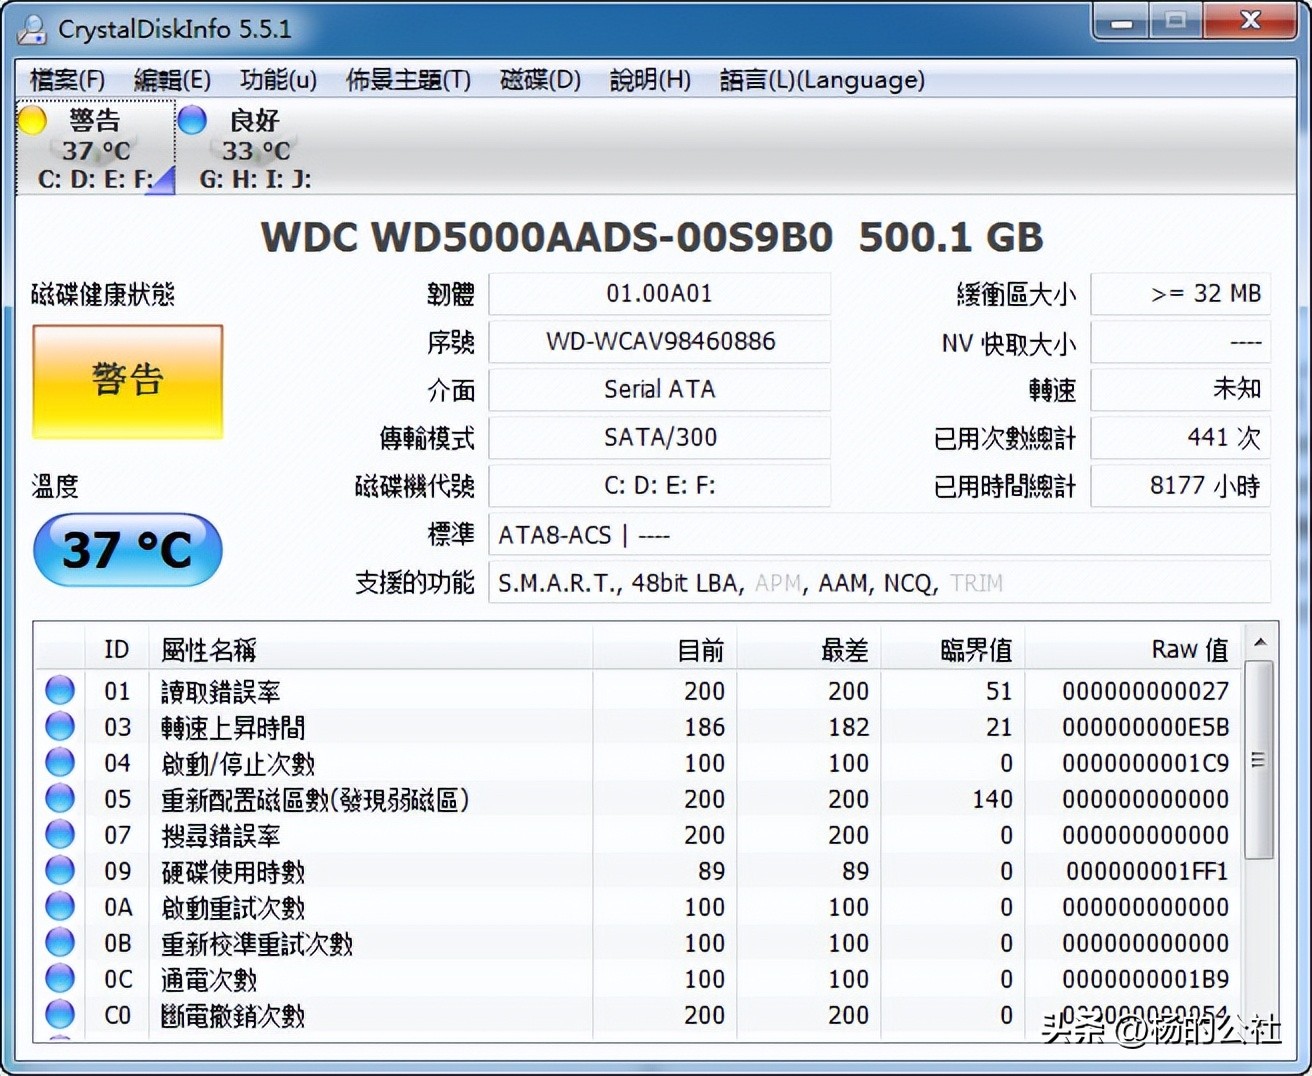The width and height of the screenshot is (1312, 1076).
Task: Click blue status orb for attribute 01
Action: click(60, 690)
